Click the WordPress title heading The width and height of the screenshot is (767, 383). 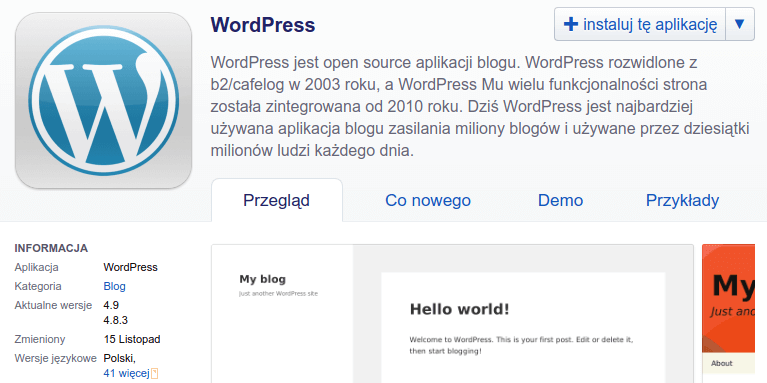coord(263,25)
